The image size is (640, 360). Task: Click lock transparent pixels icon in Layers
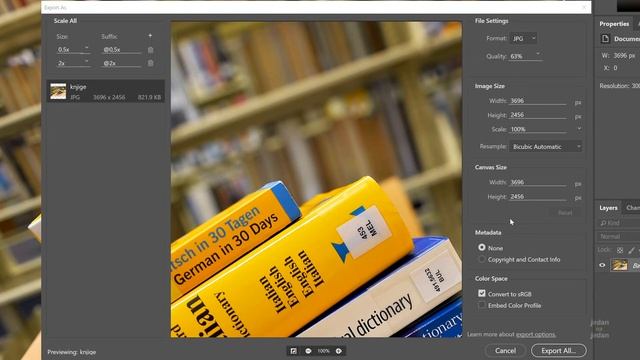pos(620,250)
